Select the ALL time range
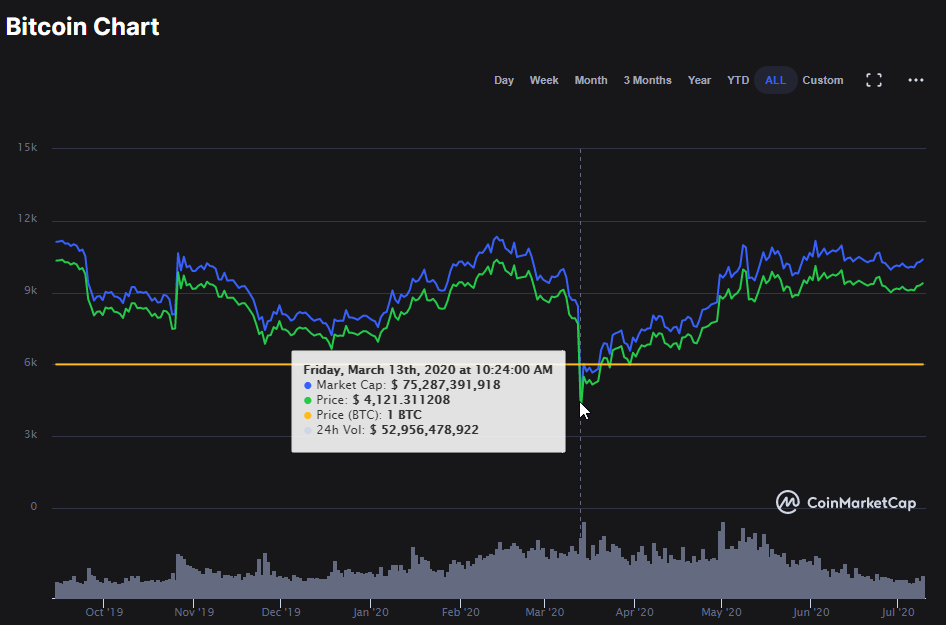The height and width of the screenshot is (625, 946). pyautogui.click(x=775, y=80)
